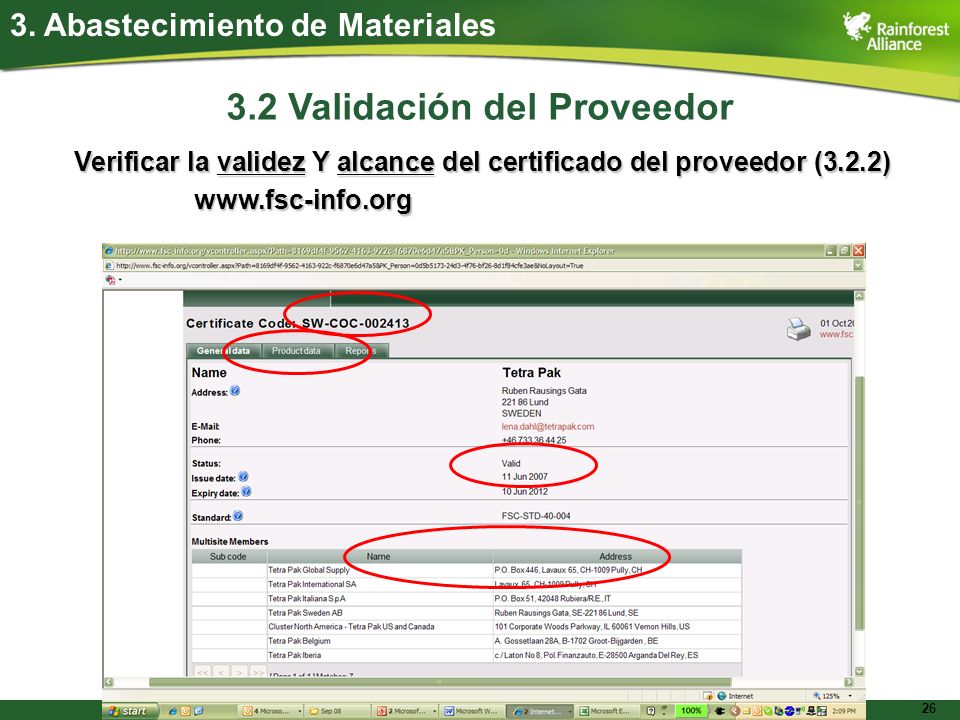Image resolution: width=960 pixels, height=720 pixels.
Task: Open the help icon next to Expiry date
Action: (246, 491)
